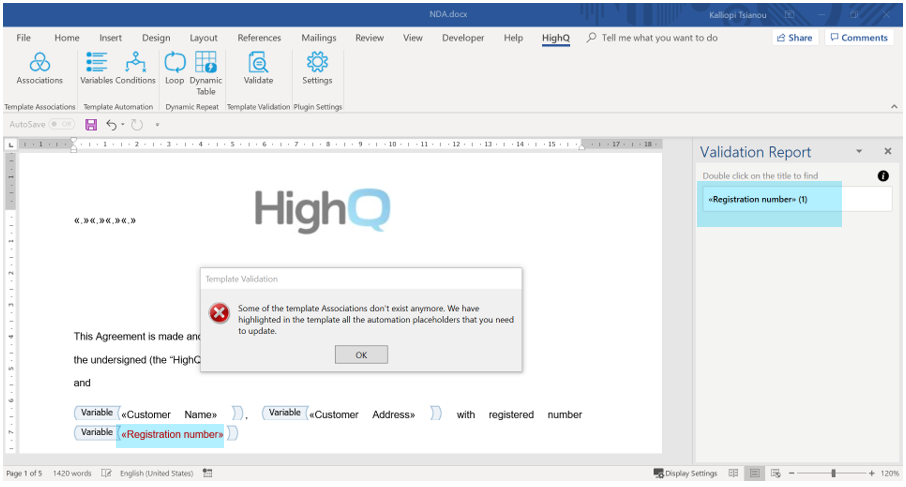The image size is (906, 487).
Task: Open Validation Report pane options dropdown
Action: pyautogui.click(x=859, y=152)
